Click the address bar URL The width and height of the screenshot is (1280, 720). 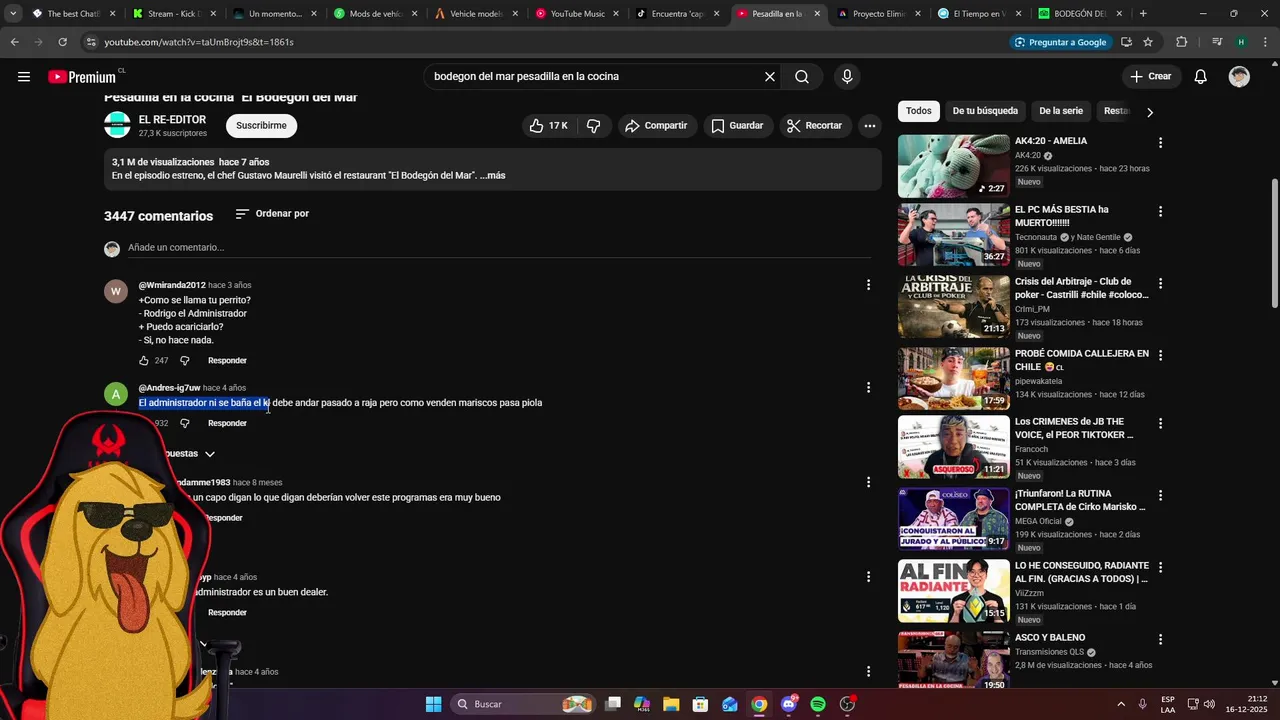[x=199, y=42]
